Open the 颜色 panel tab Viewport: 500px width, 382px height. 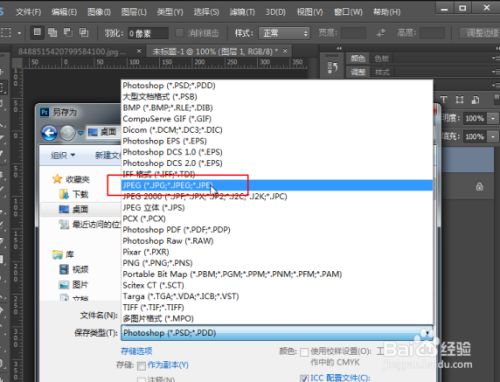pos(358,59)
